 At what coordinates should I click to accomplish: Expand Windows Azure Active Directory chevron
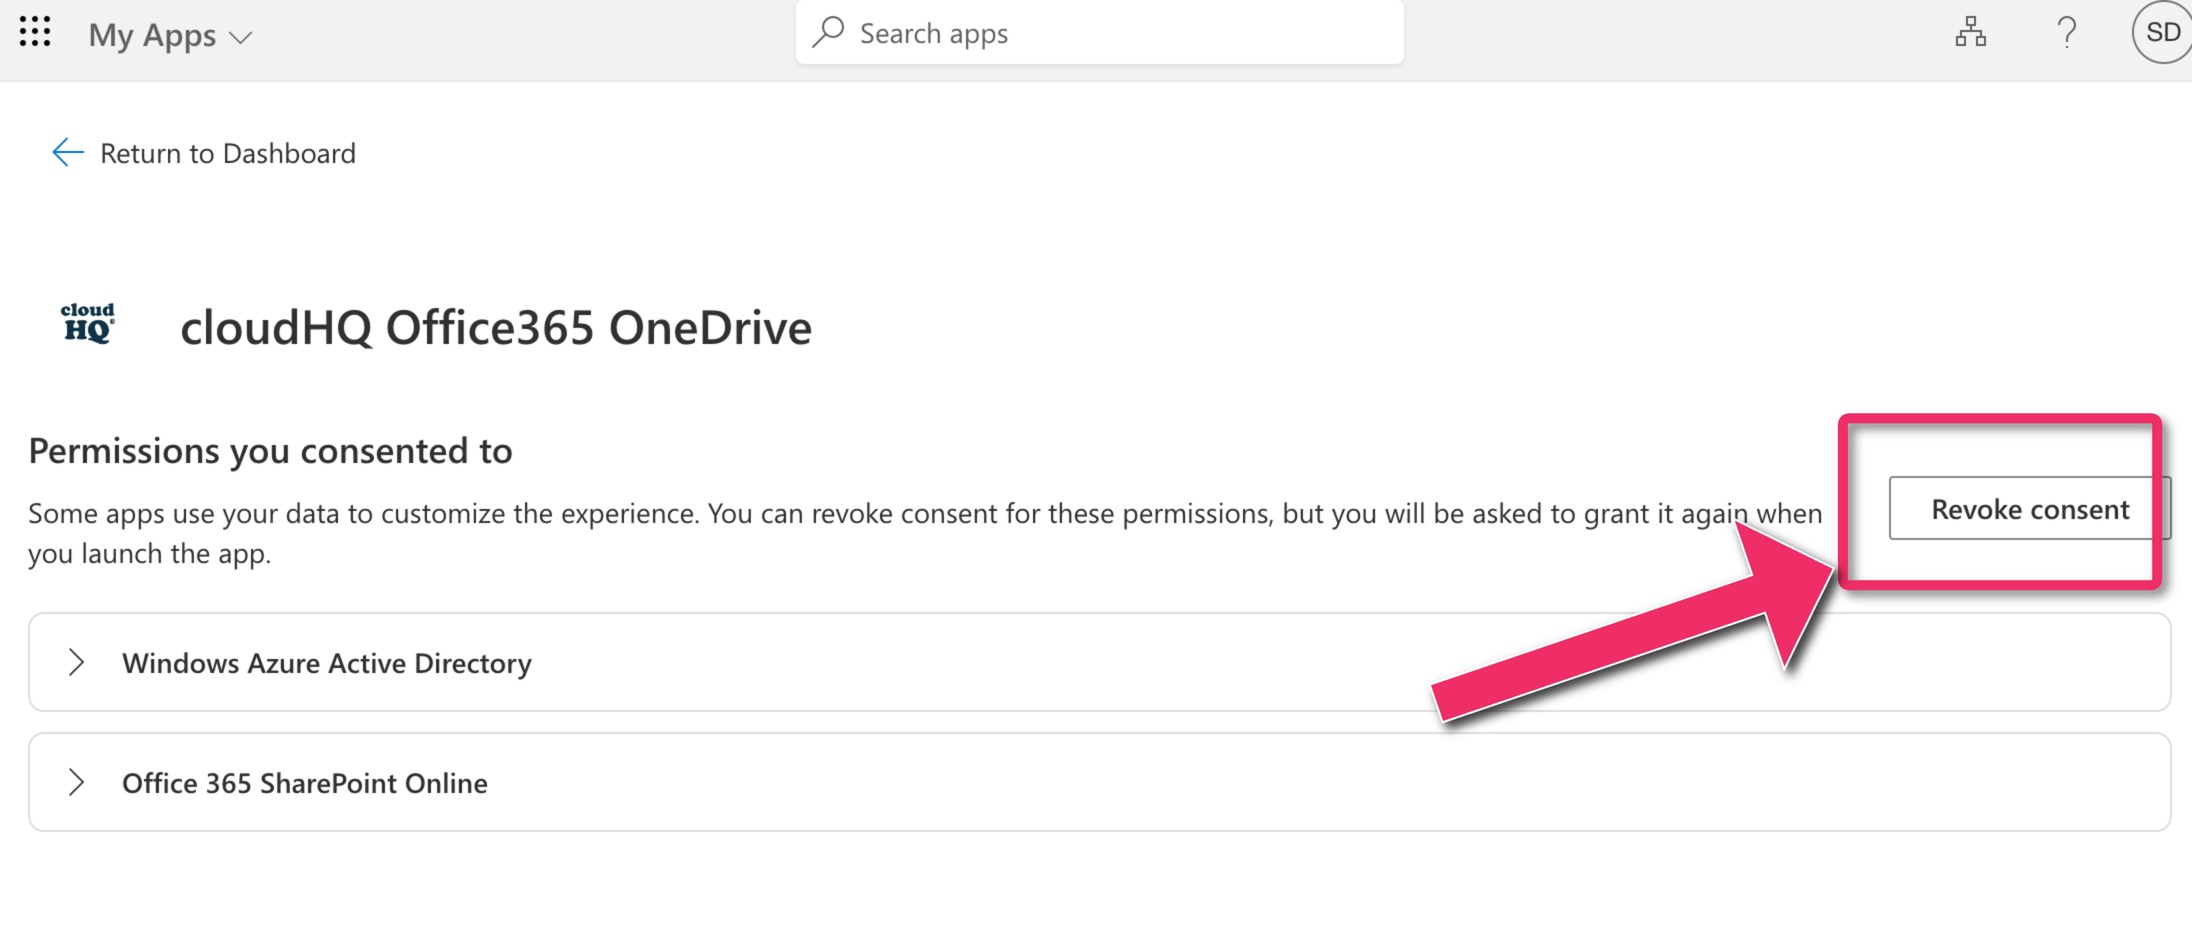pyautogui.click(x=76, y=662)
